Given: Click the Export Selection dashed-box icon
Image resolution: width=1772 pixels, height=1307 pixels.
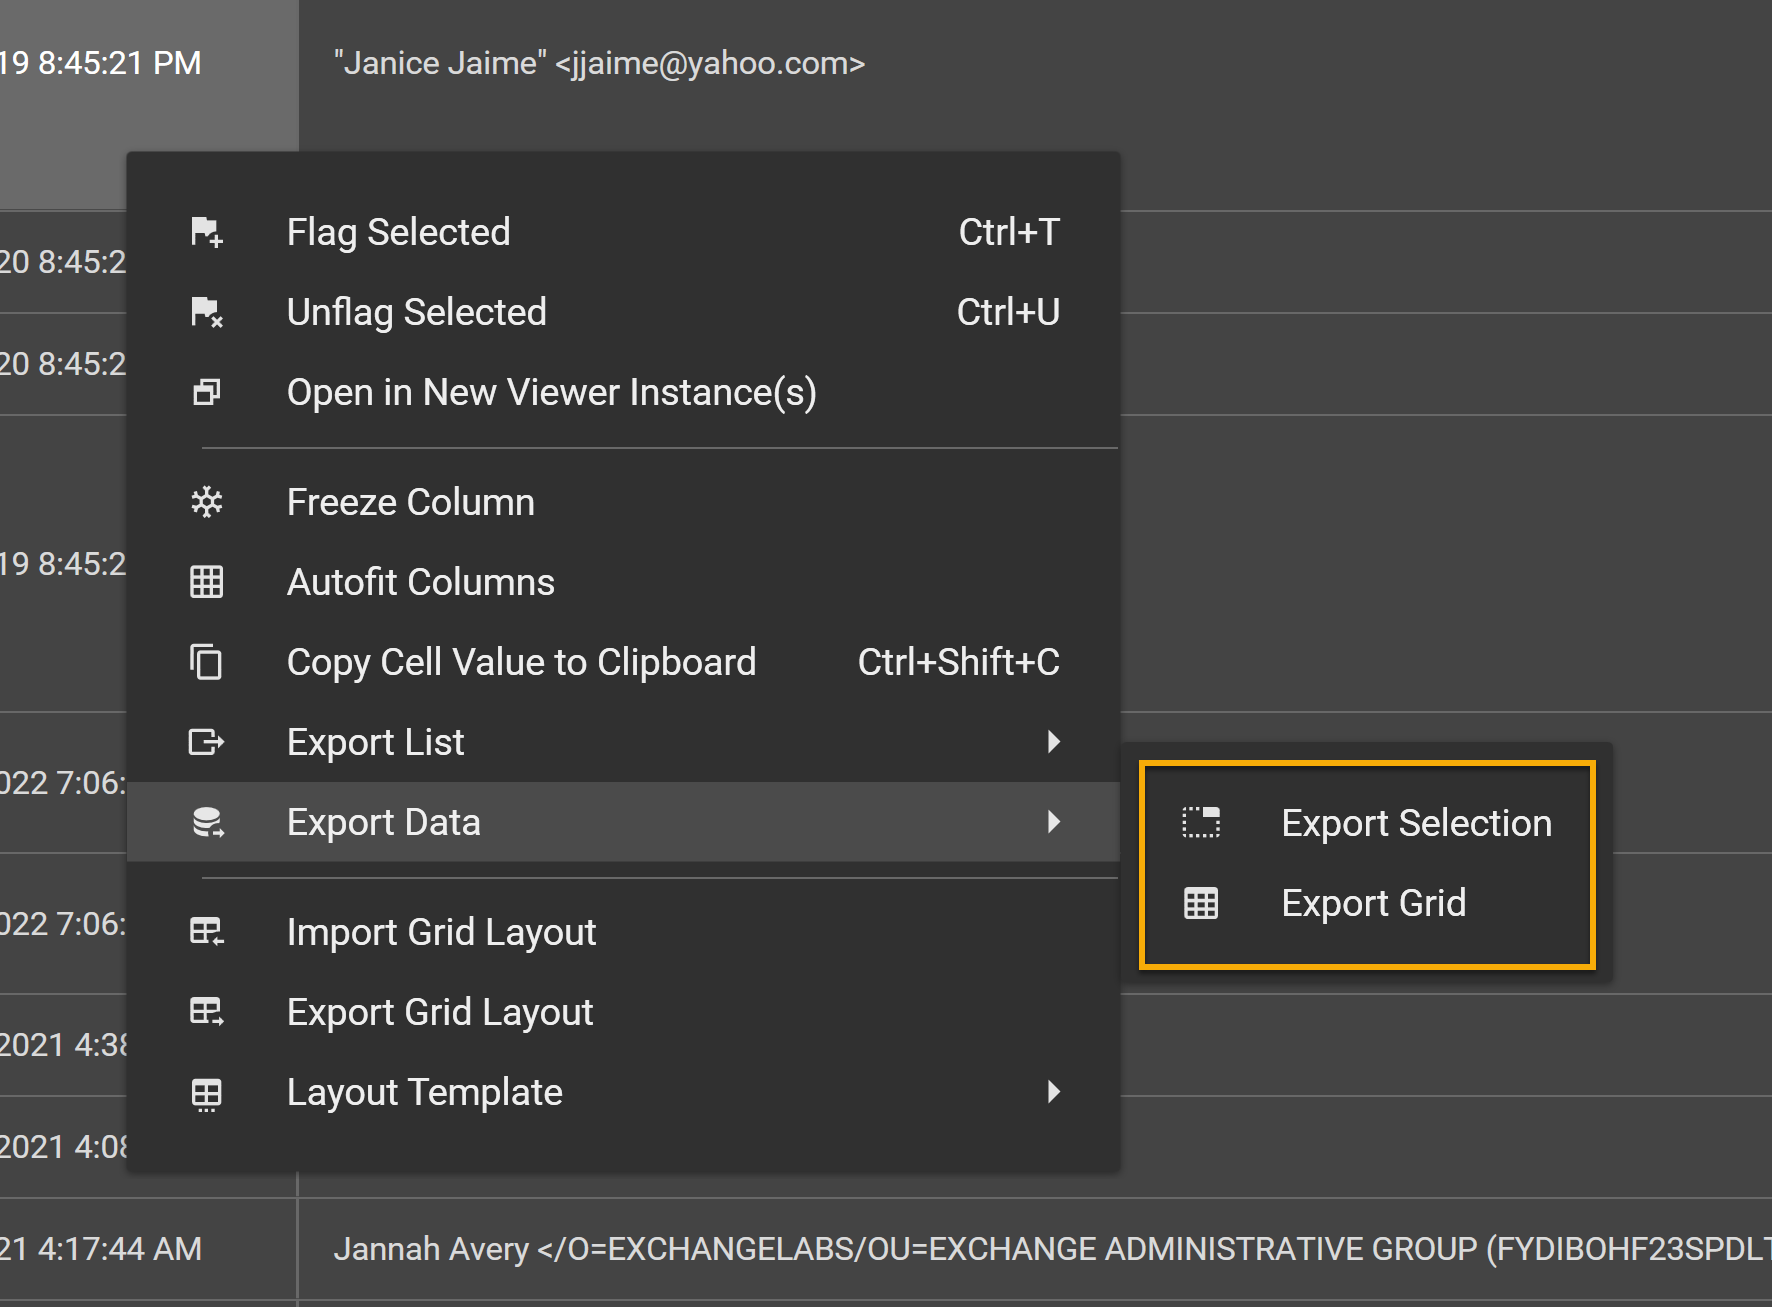Looking at the screenshot, I should pyautogui.click(x=1201, y=823).
